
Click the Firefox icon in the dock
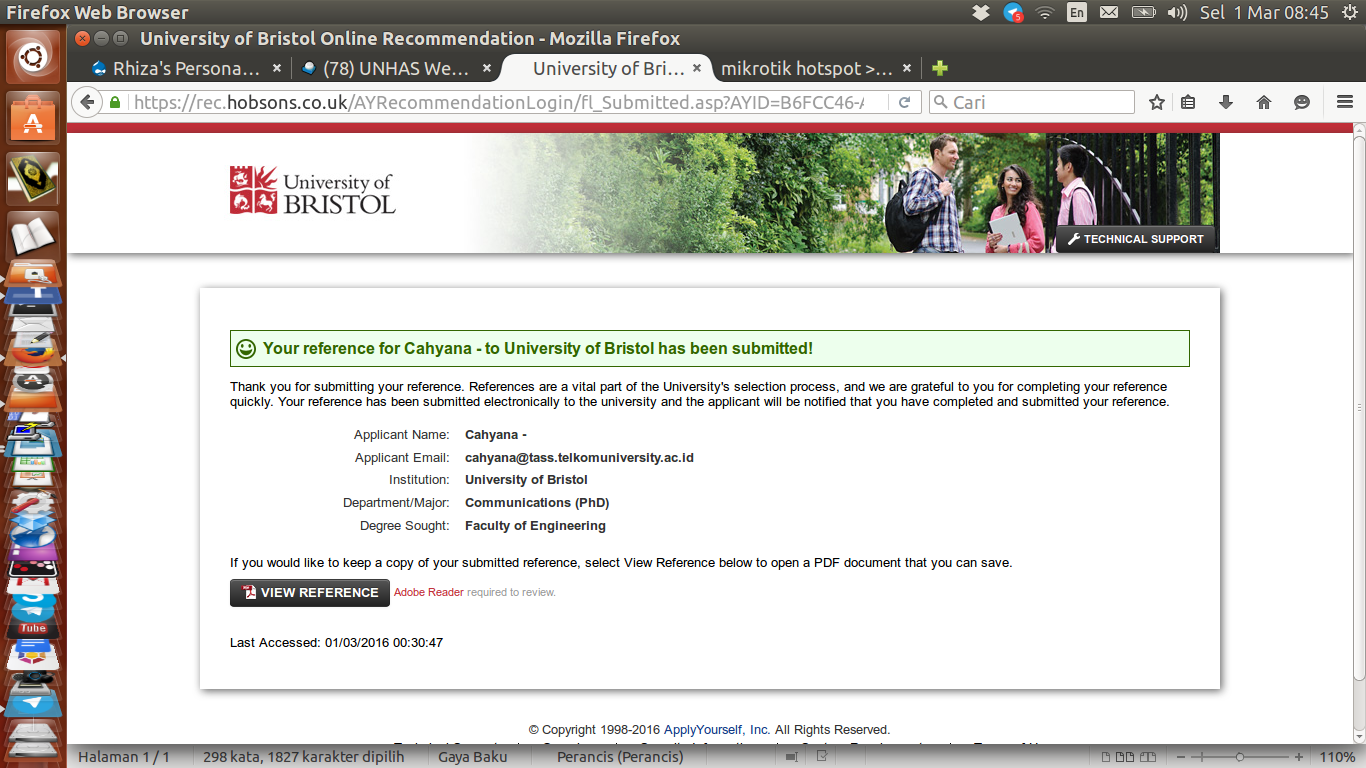(x=33, y=354)
